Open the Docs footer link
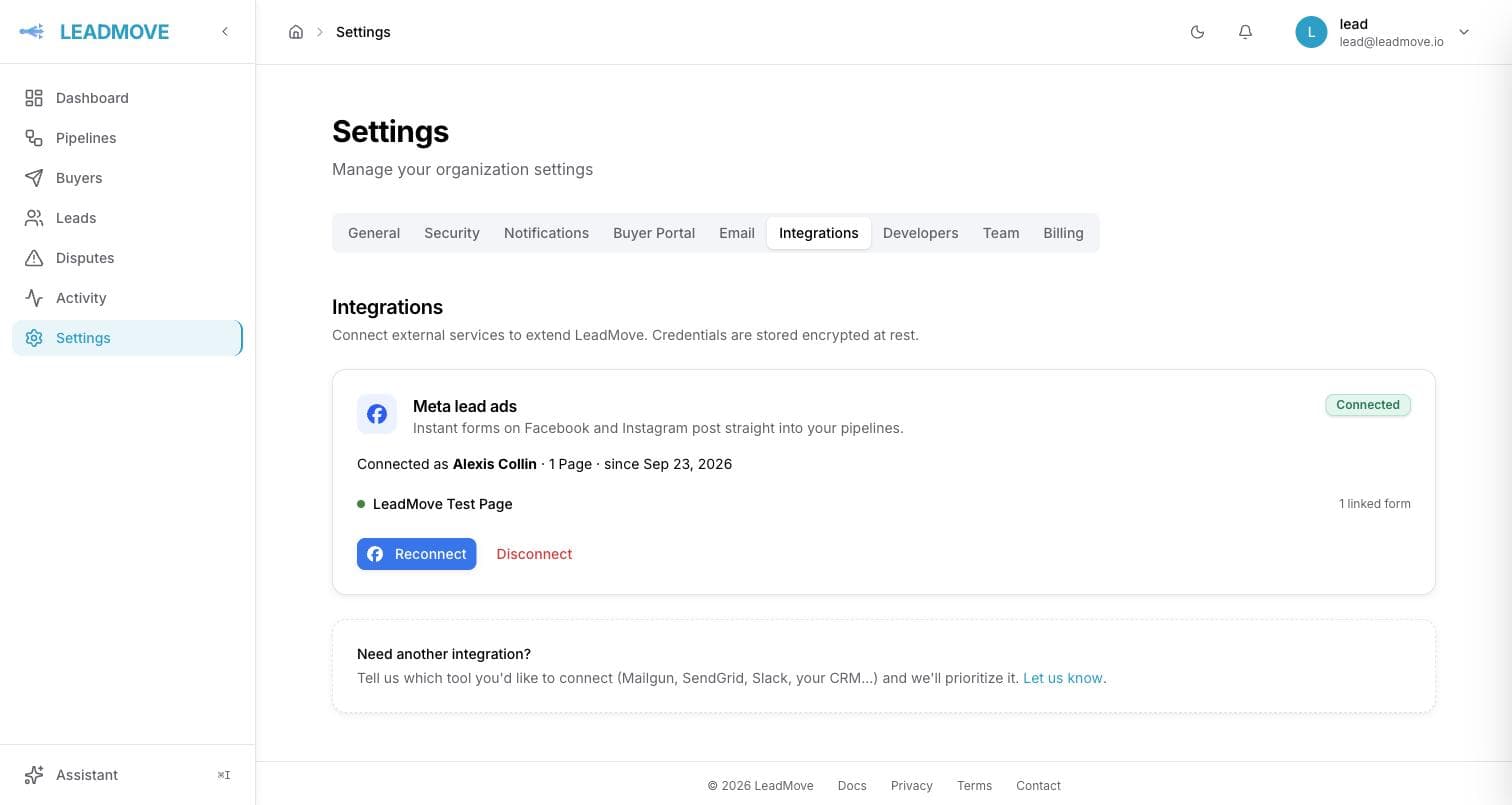The width and height of the screenshot is (1512, 805). point(852,786)
